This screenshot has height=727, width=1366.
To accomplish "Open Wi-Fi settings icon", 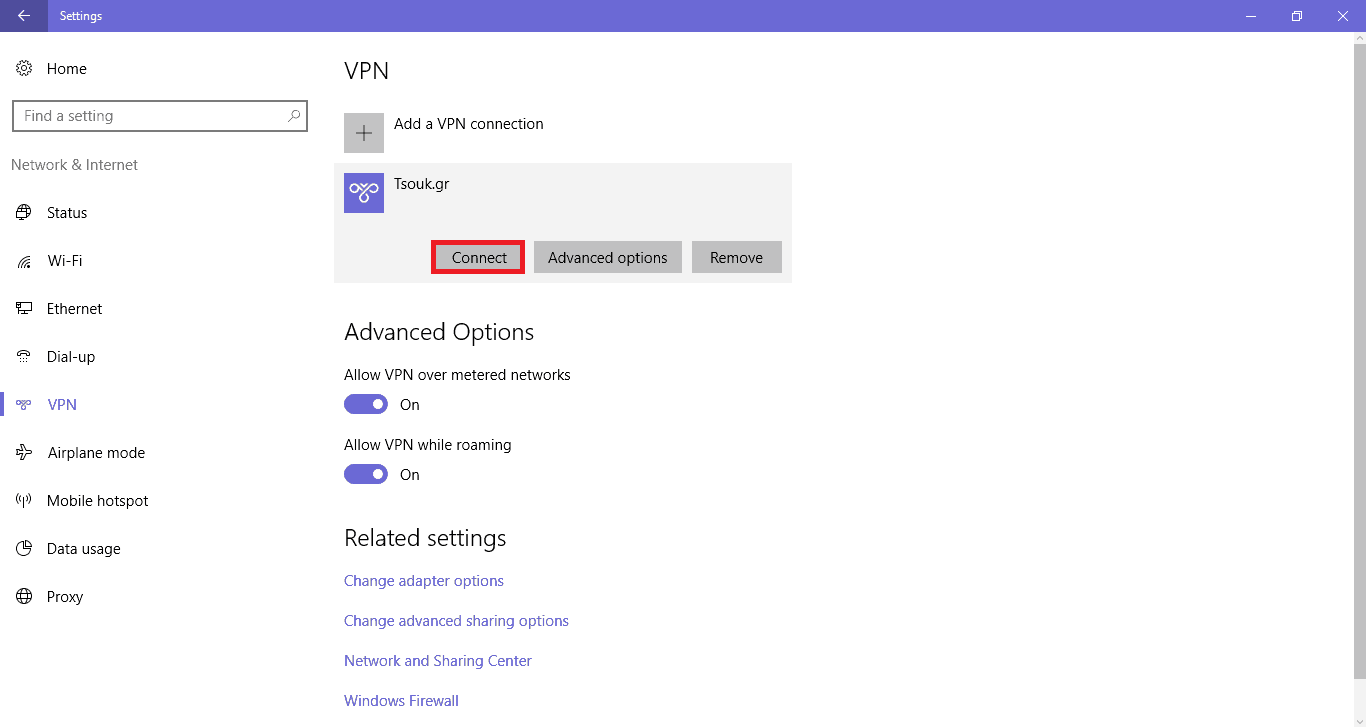I will (24, 261).
